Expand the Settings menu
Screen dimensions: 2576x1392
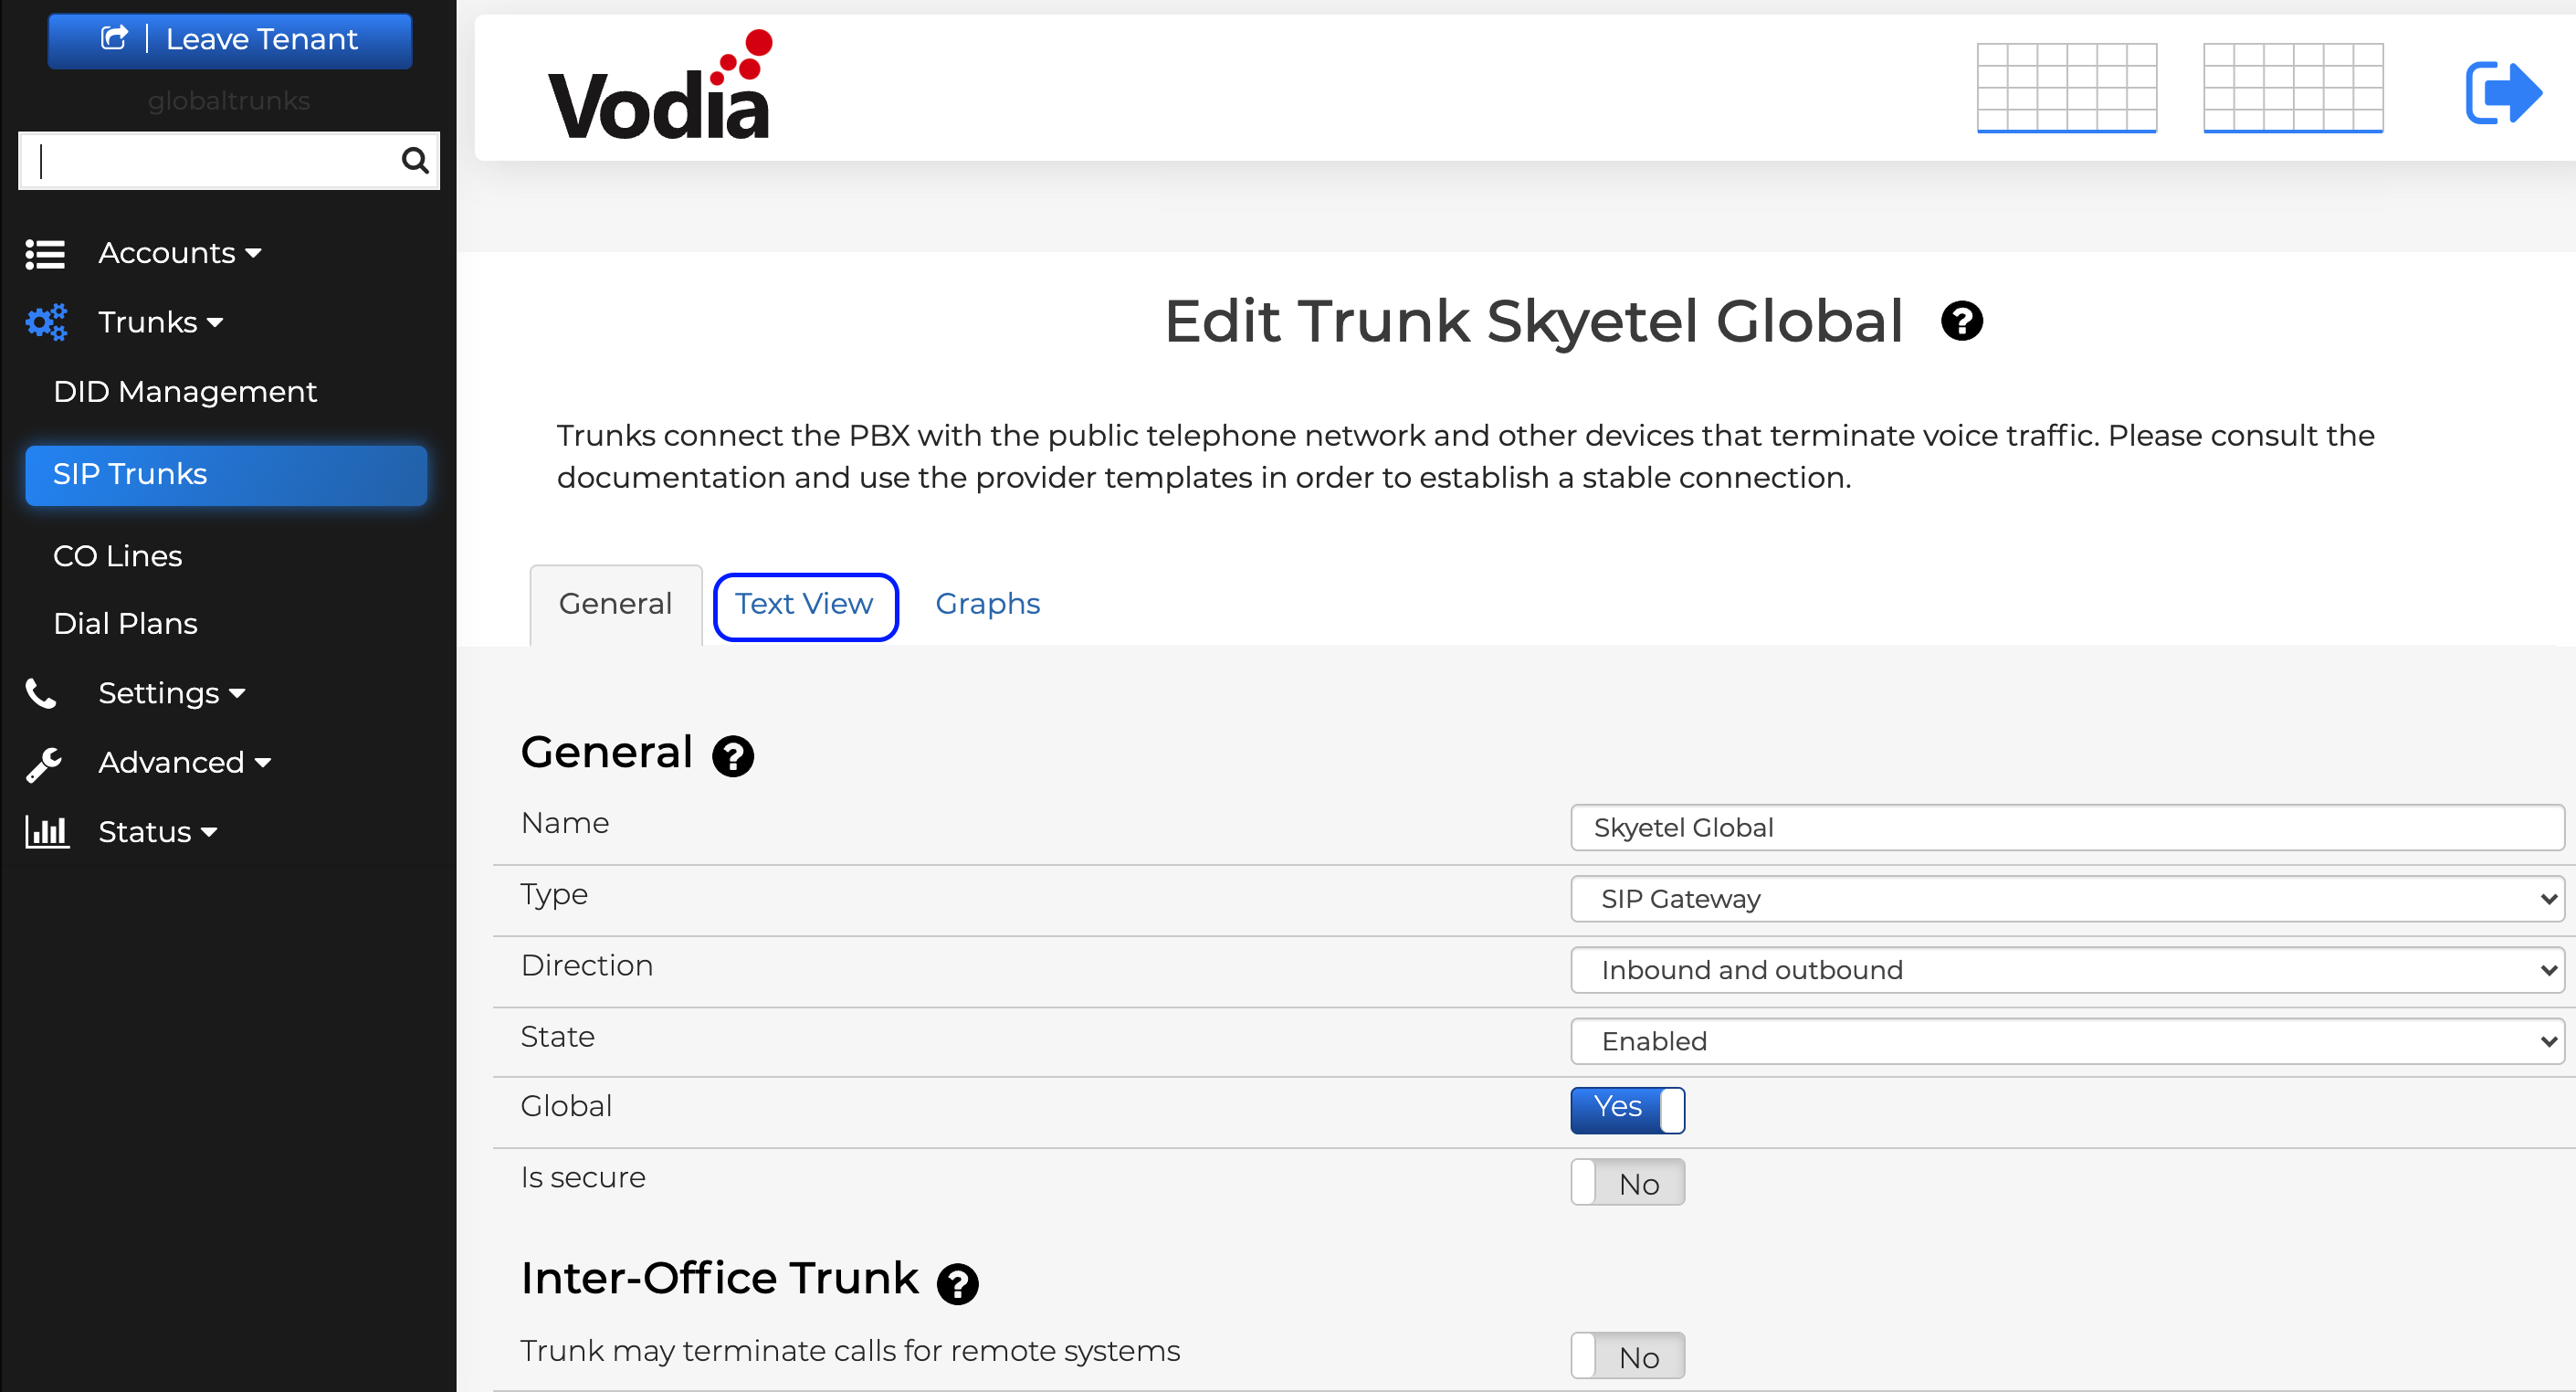click(x=171, y=693)
